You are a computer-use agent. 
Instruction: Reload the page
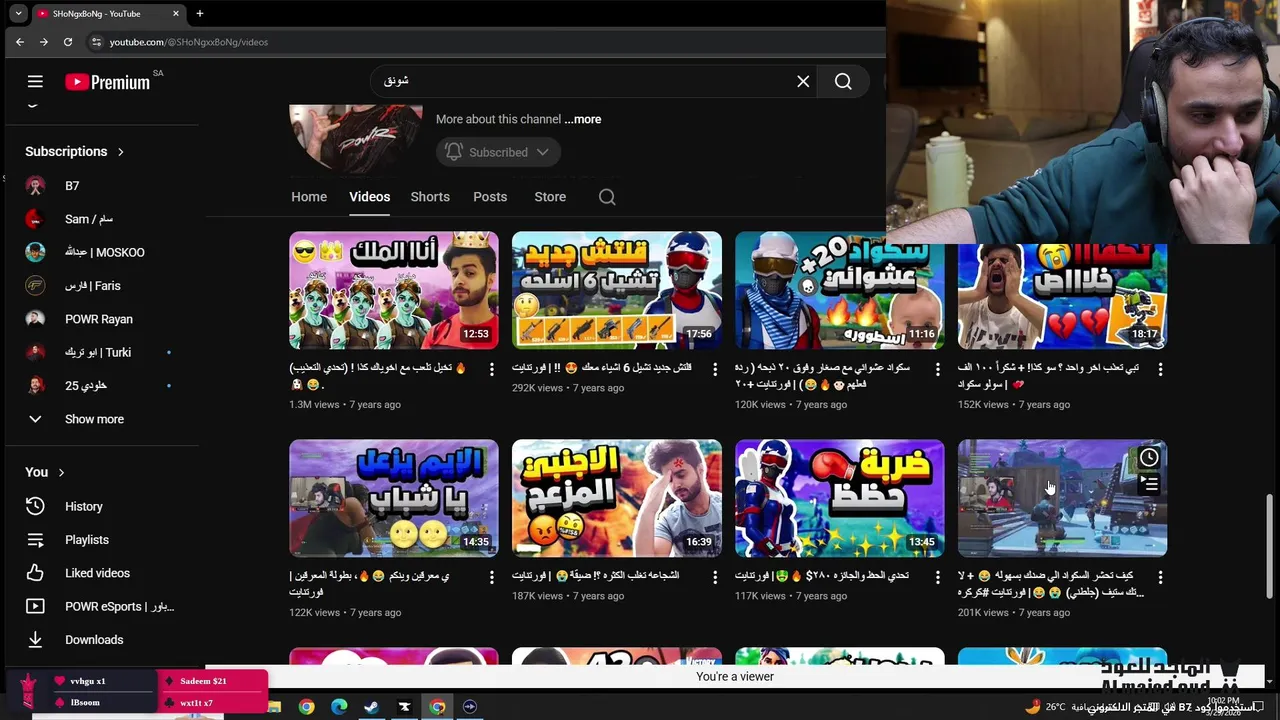click(x=68, y=42)
